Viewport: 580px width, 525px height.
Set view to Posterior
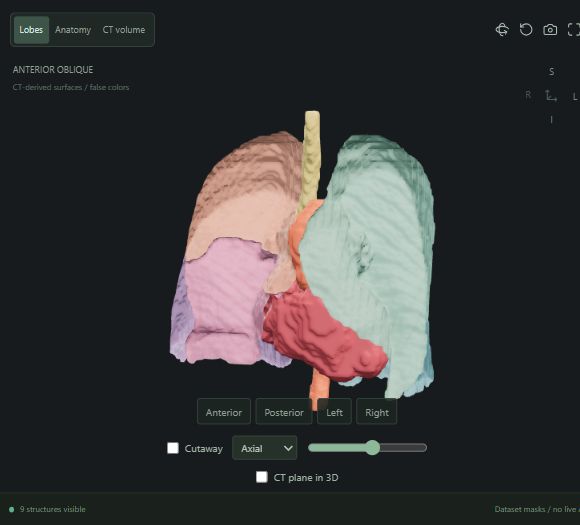(284, 412)
